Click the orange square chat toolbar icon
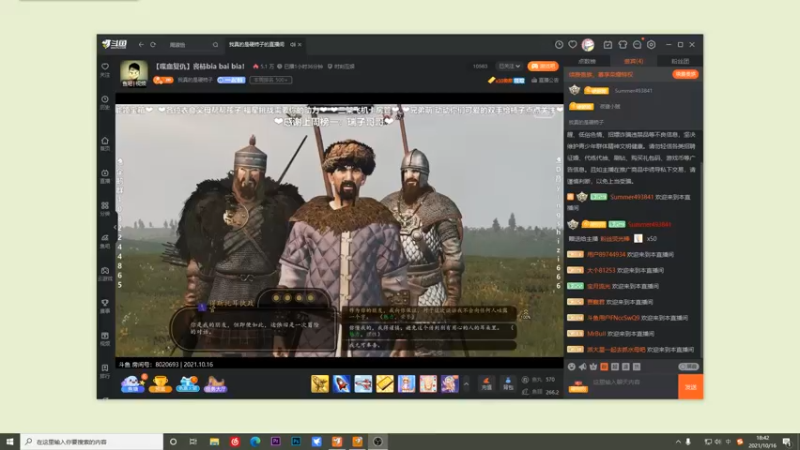This screenshot has width=800, height=450. point(604,367)
